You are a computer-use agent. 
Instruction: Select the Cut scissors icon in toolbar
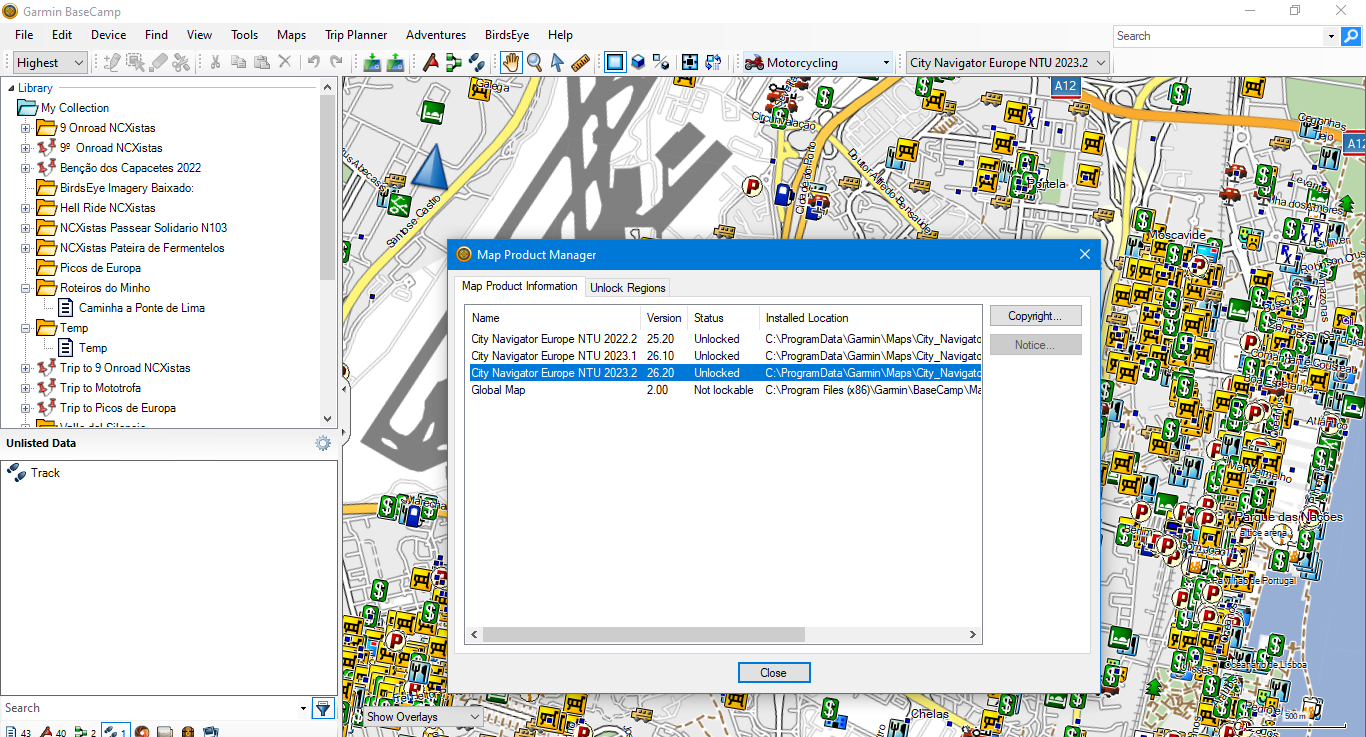click(x=214, y=62)
